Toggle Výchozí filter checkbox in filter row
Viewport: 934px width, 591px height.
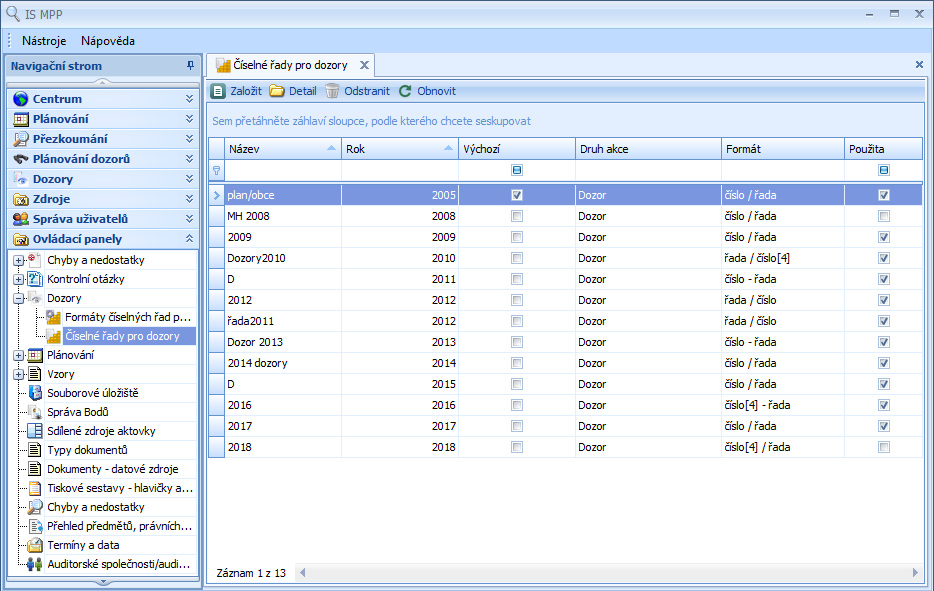517,170
